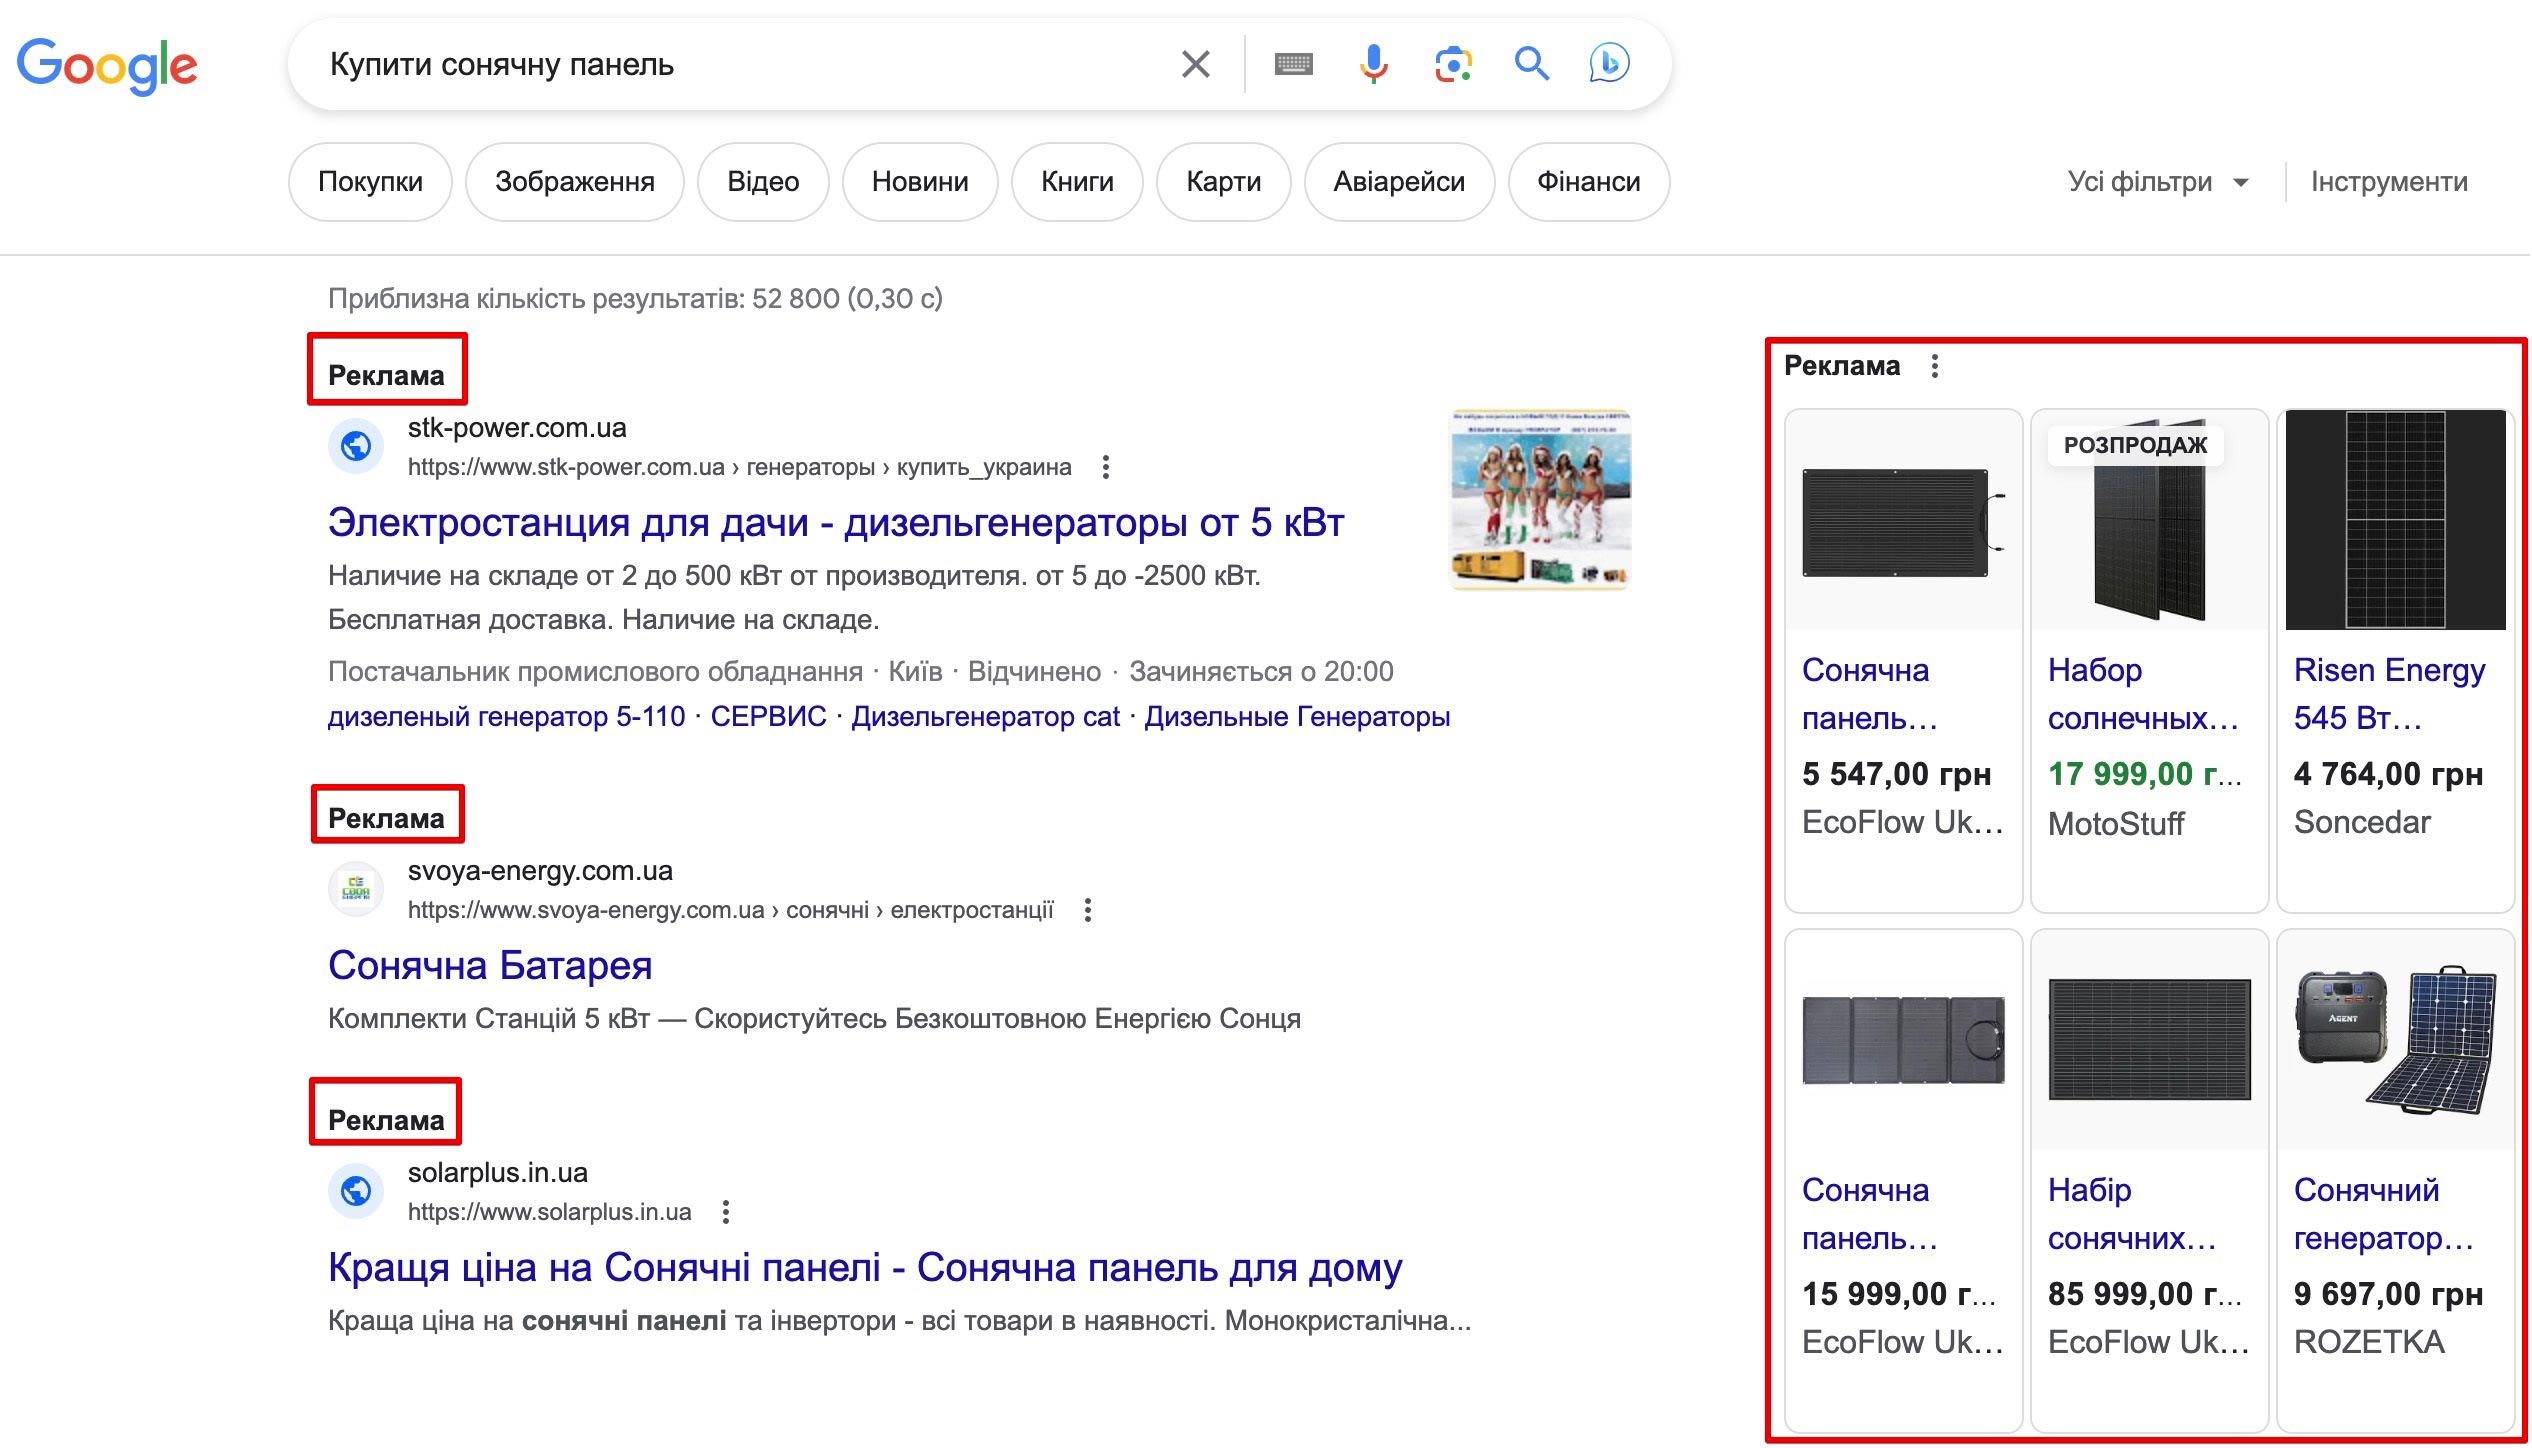Switch to the Авіарейси tab
The width and height of the screenshot is (2532, 1448).
coord(1399,182)
